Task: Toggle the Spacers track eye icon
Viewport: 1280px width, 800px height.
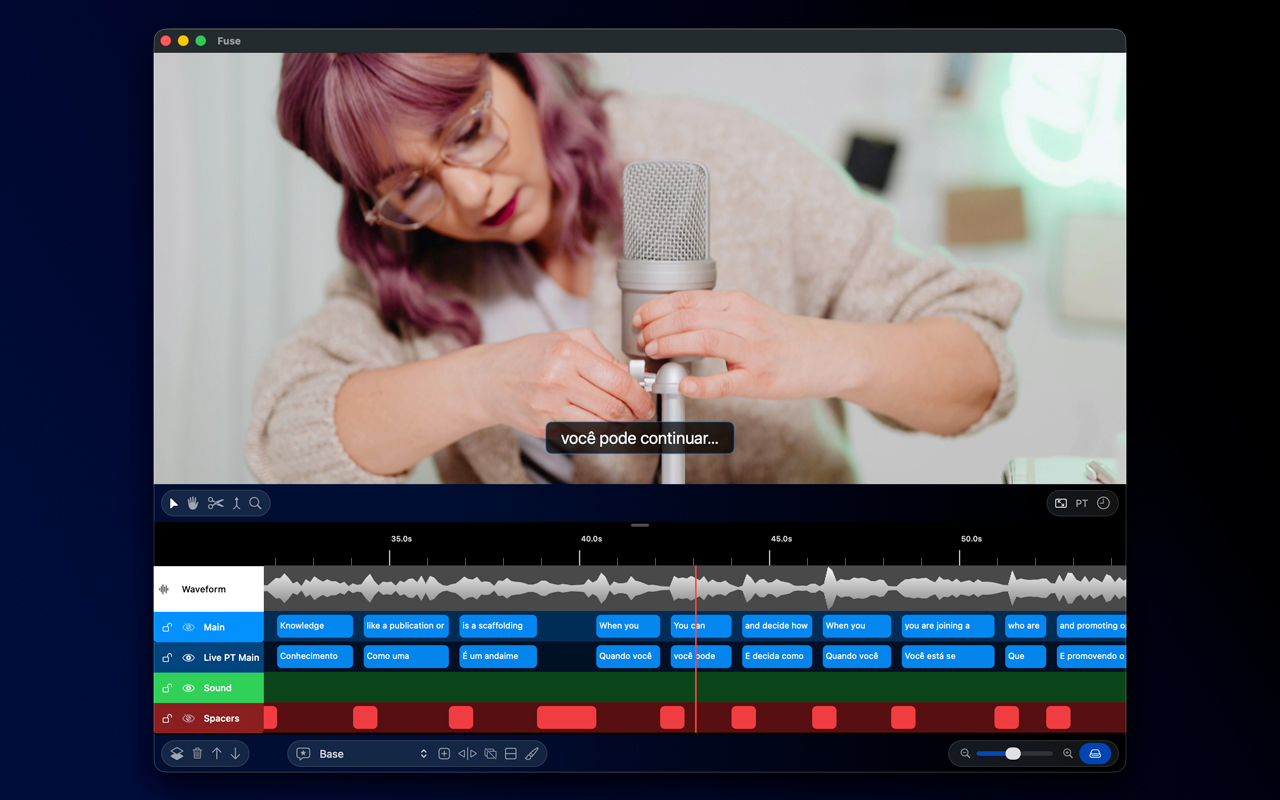Action: 188,719
